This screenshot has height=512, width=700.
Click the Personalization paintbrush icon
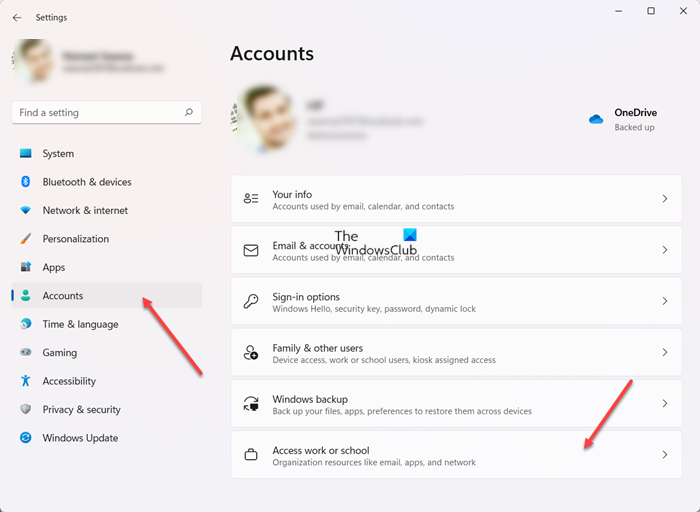[26, 238]
